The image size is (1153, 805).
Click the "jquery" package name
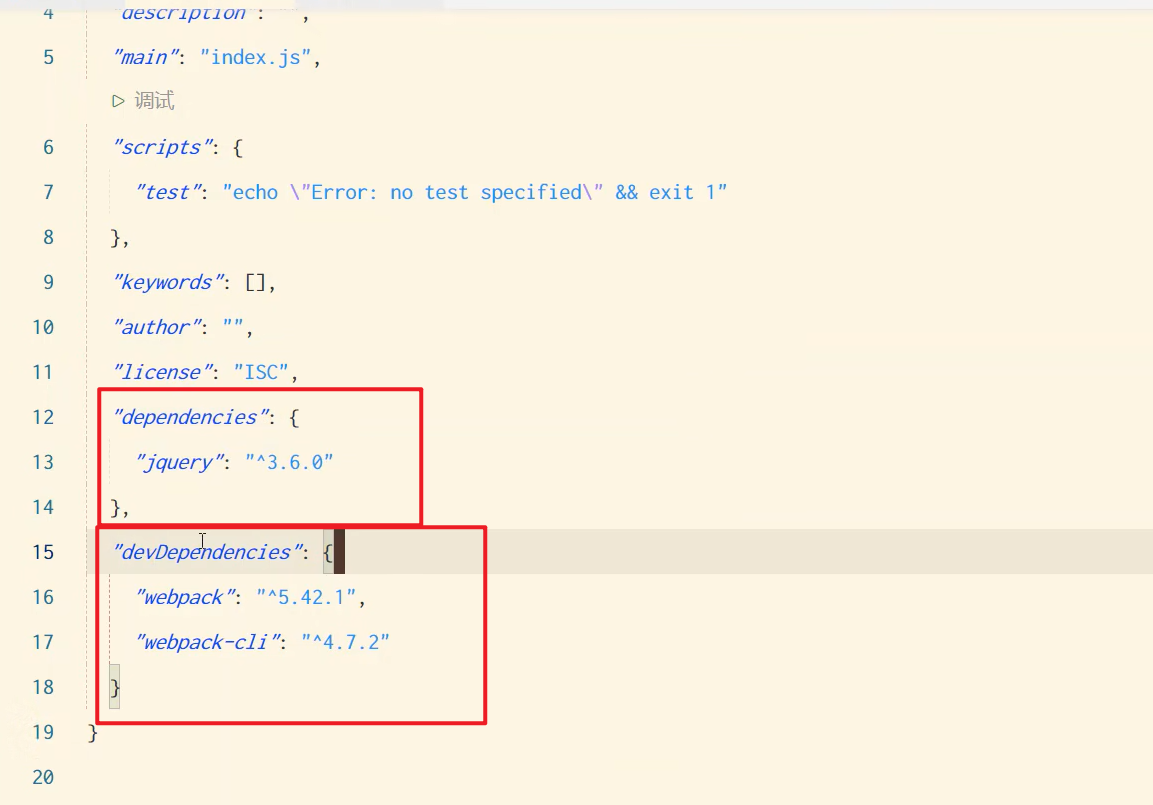click(178, 462)
